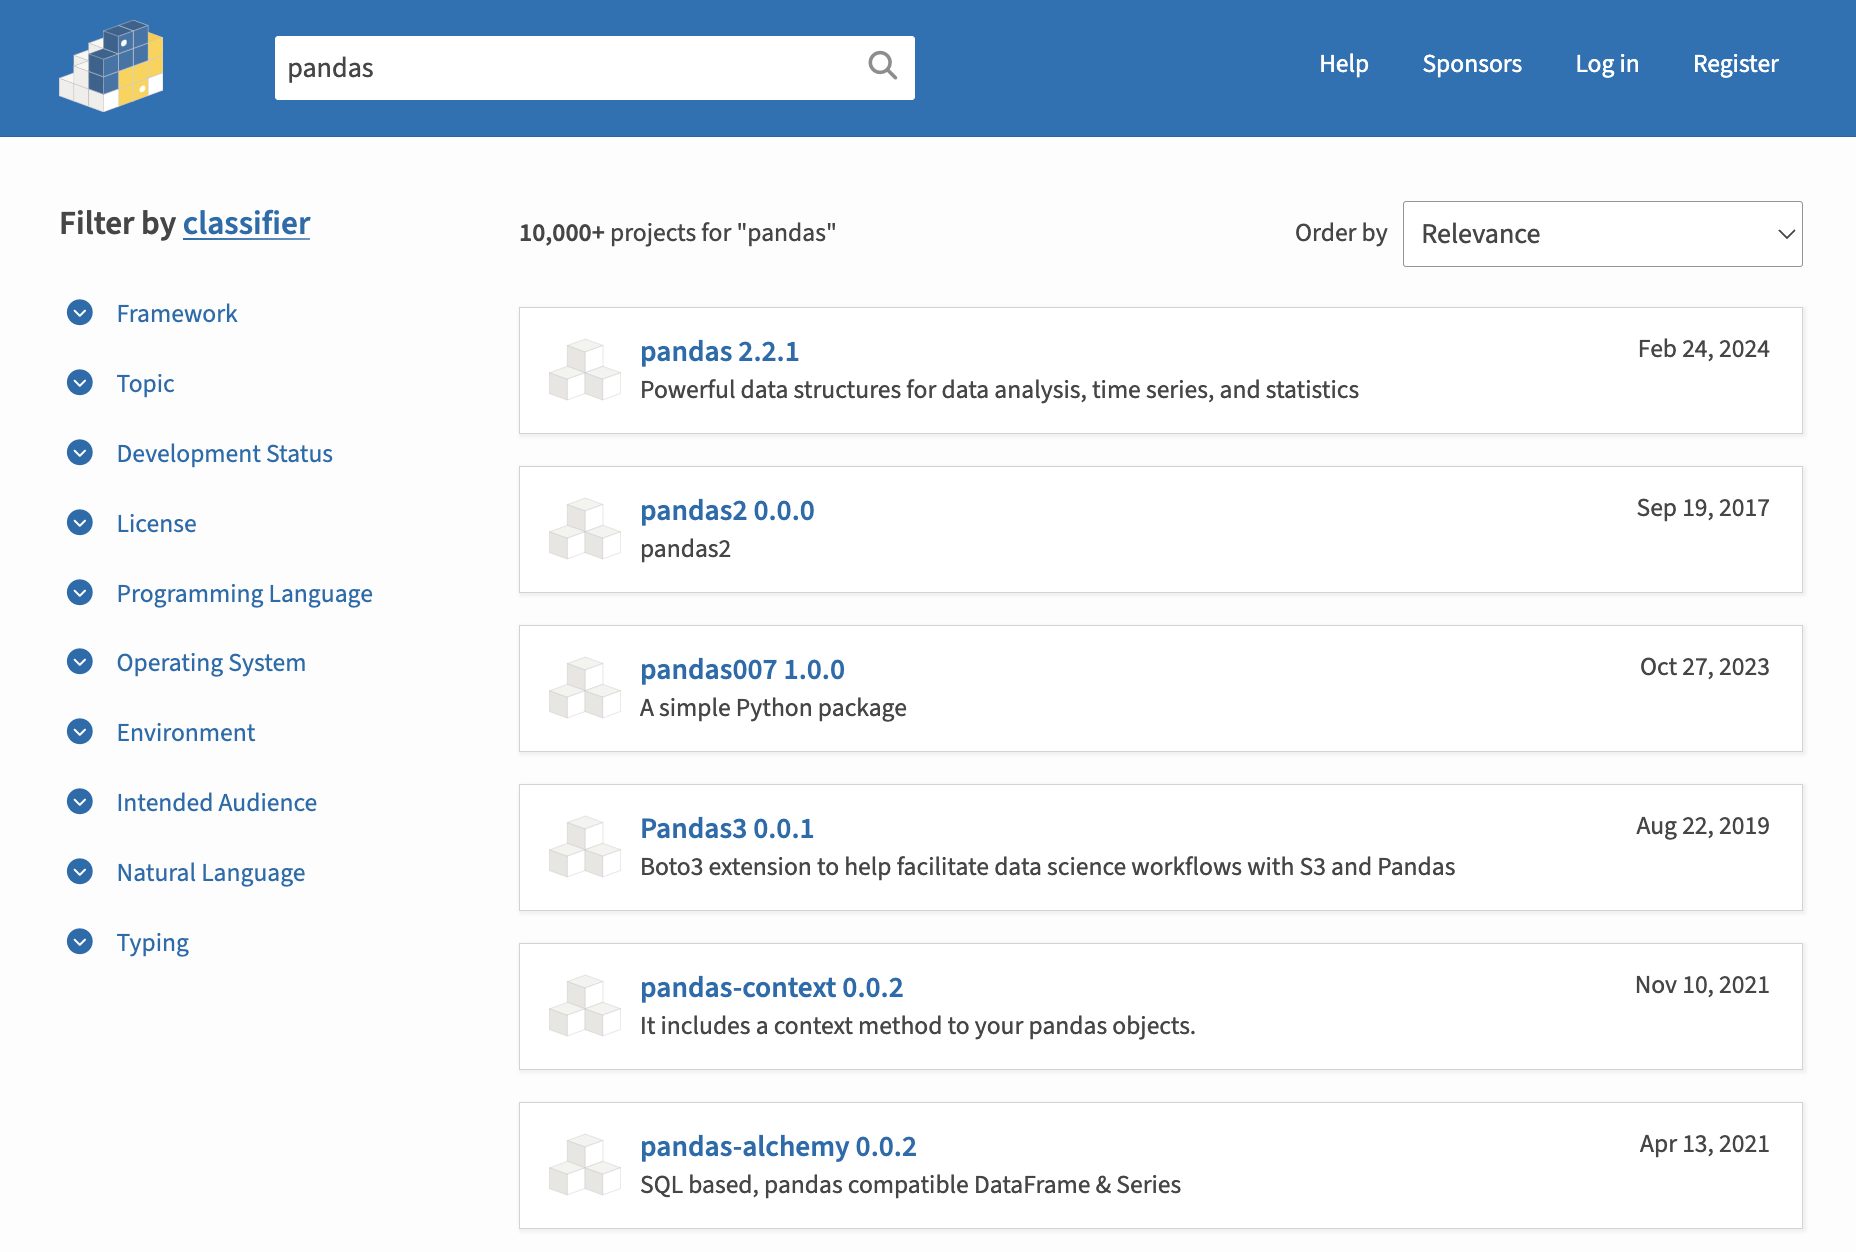The height and width of the screenshot is (1252, 1856).
Task: Click the pandas2 0.0.0 package cube icon
Action: pyautogui.click(x=585, y=529)
